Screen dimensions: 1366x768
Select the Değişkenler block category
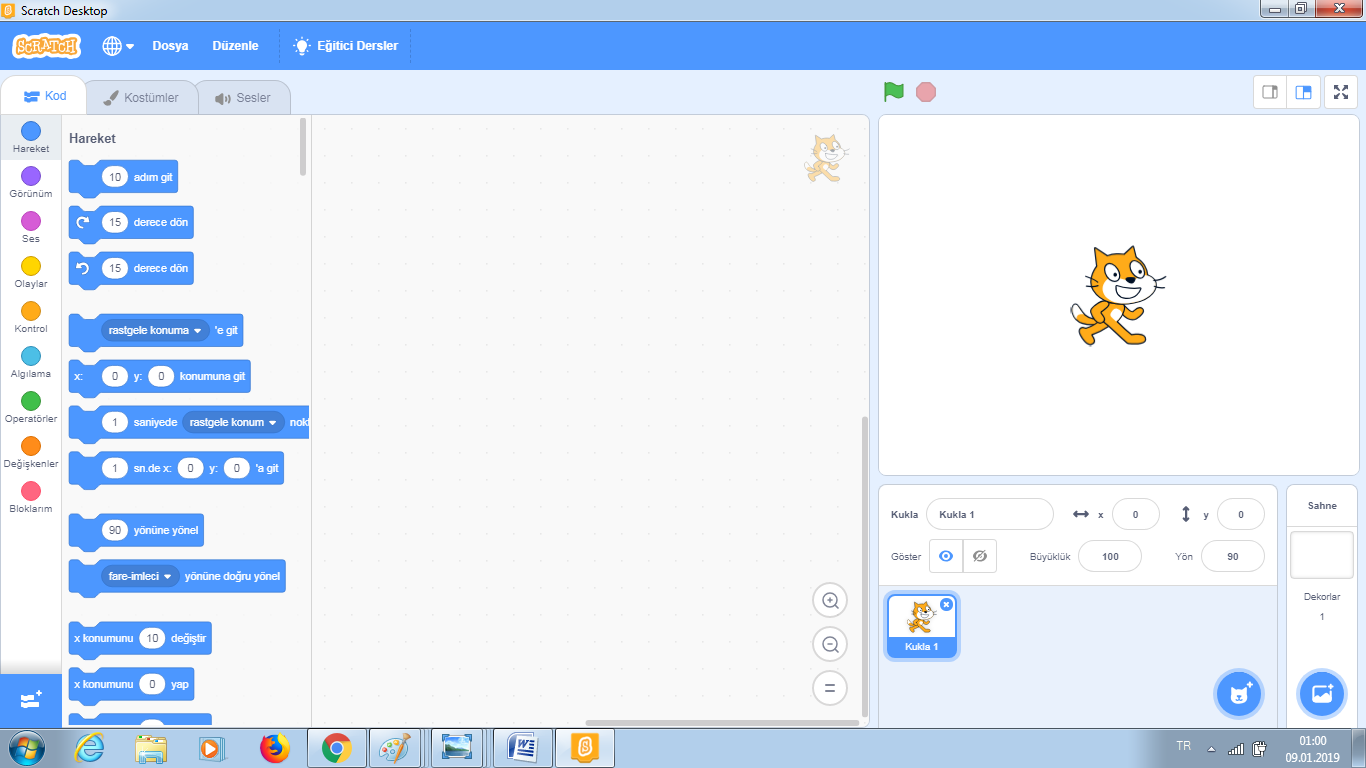31,452
